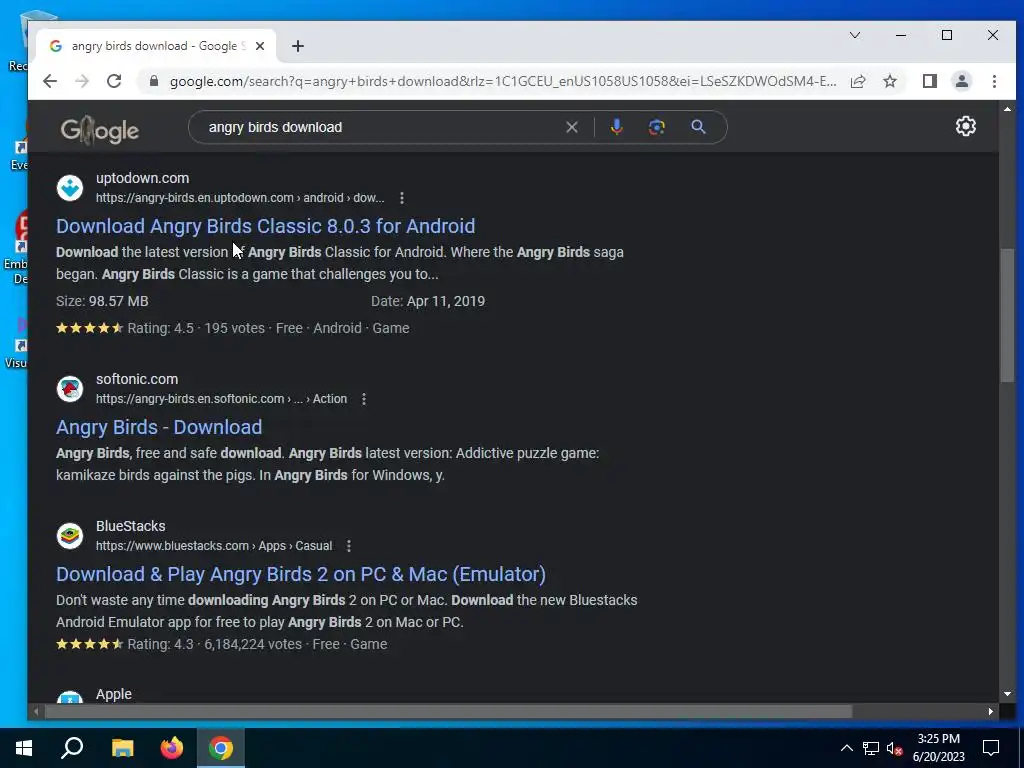The height and width of the screenshot is (768, 1024).
Task: Open tab search chevron in title bar
Action: 855,35
